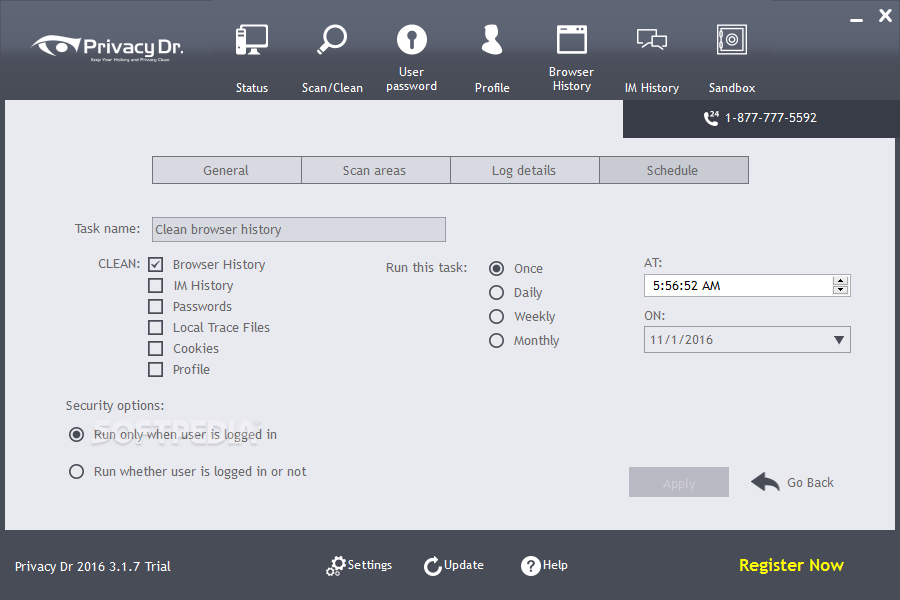Viewport: 900px width, 600px height.
Task: Click the Update refresh icon
Action: [433, 566]
